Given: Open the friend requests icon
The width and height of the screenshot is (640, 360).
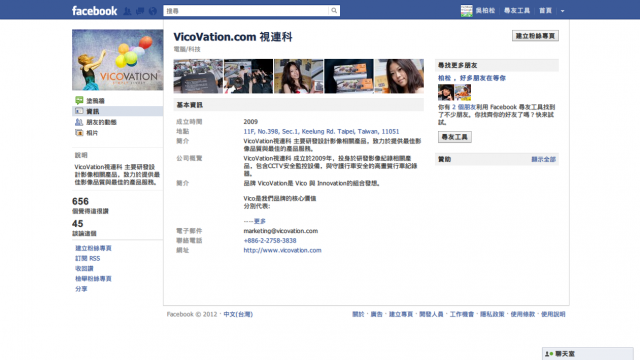Looking at the screenshot, I should (127, 11).
